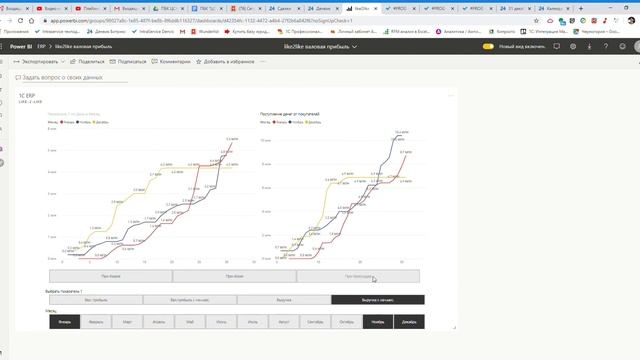Open the Gmail M bookmark icon
The width and height of the screenshot is (640, 360).
(x=182, y=31)
